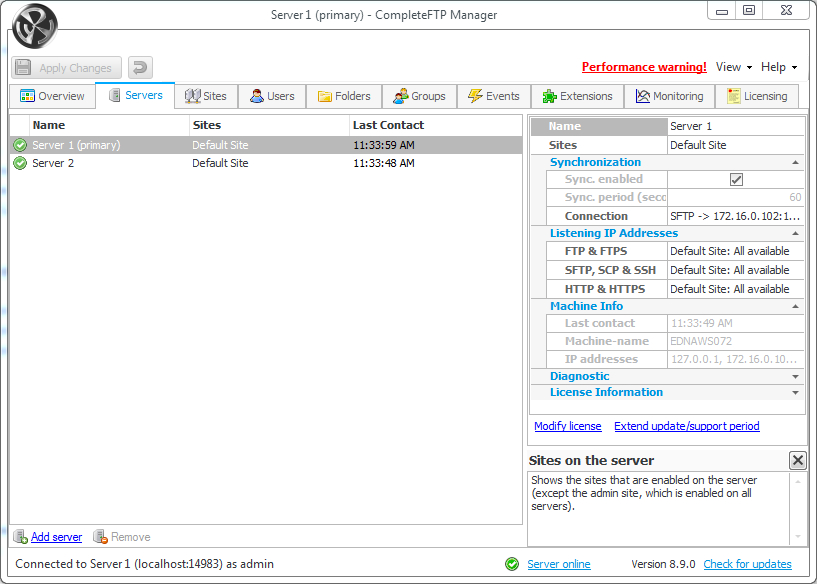The height and width of the screenshot is (584, 817).
Task: Click the undo changes arrow icon
Action: pos(140,68)
